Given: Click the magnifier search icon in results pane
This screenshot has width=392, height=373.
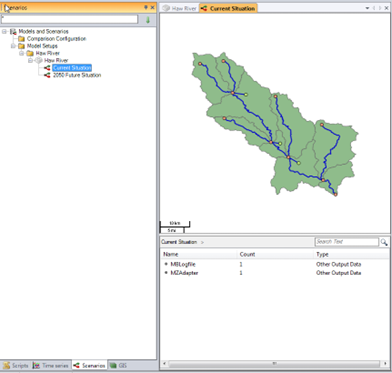Looking at the screenshot, I should [384, 242].
